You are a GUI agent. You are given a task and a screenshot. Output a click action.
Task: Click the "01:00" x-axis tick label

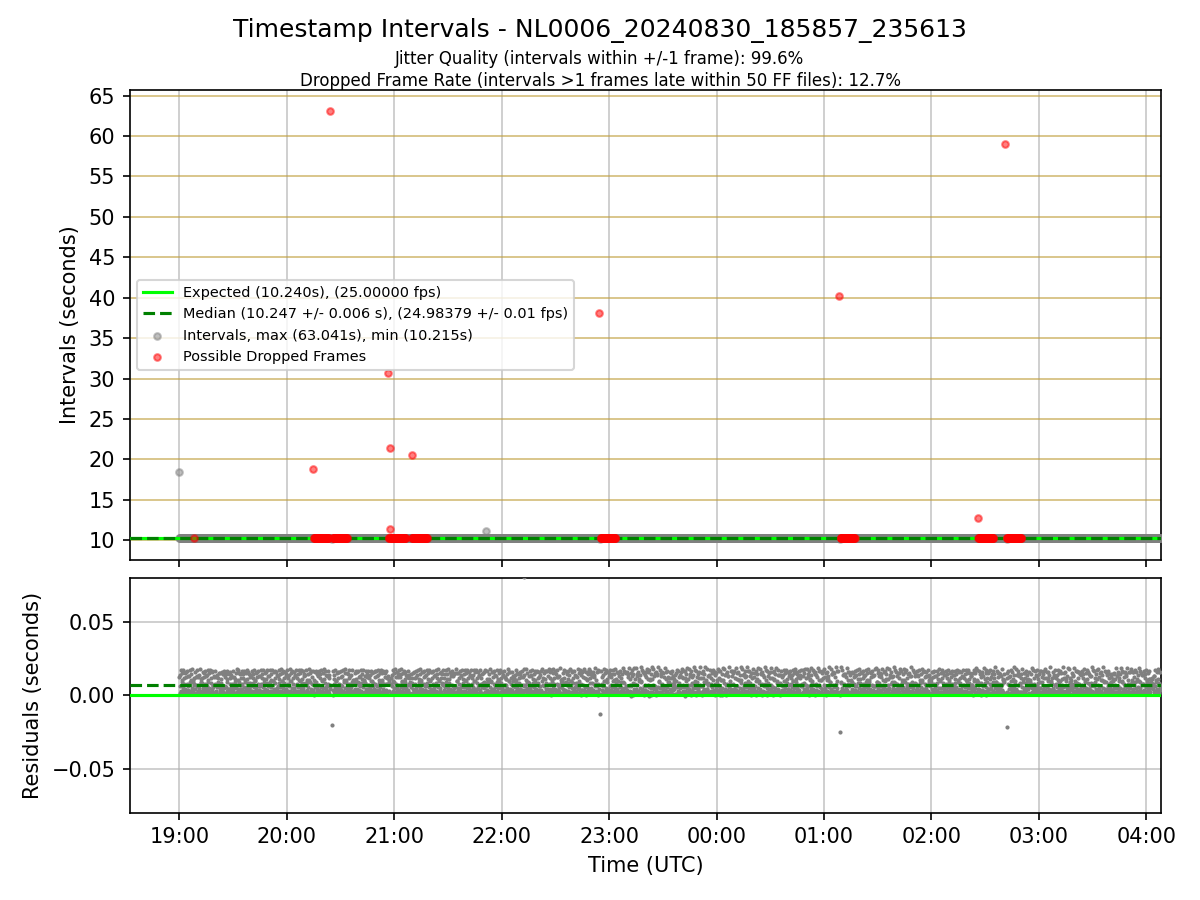pos(824,833)
